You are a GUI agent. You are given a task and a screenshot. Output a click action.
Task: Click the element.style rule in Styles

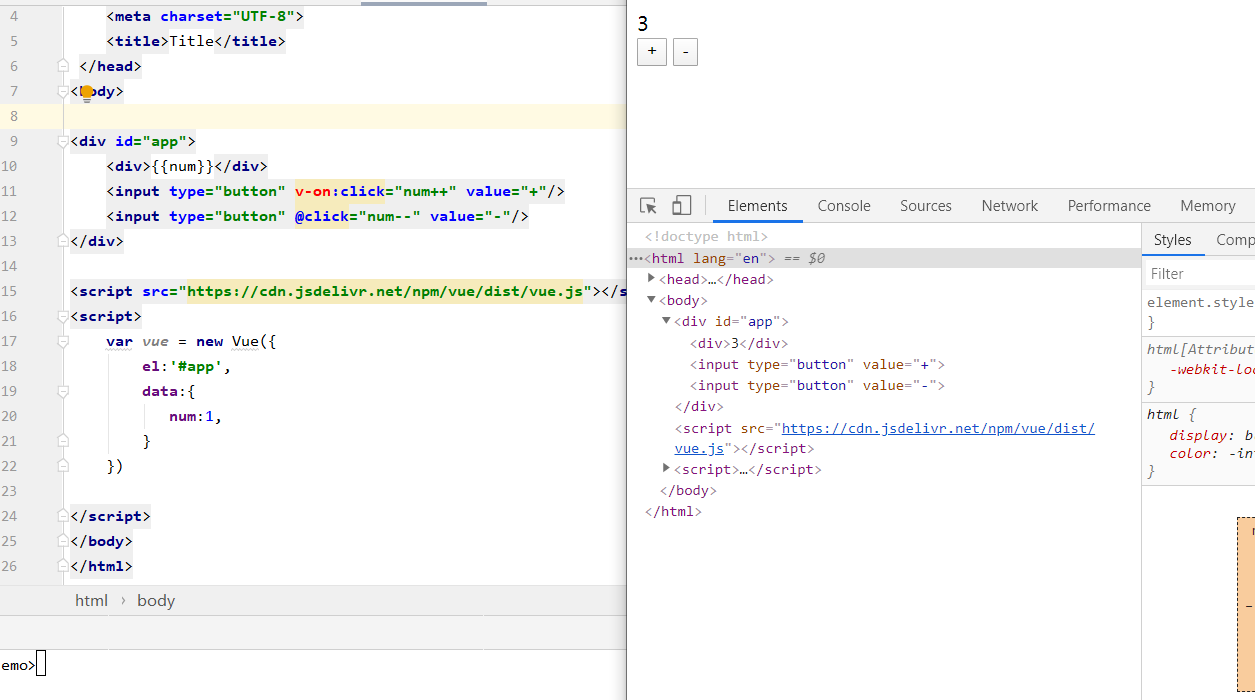[1200, 302]
